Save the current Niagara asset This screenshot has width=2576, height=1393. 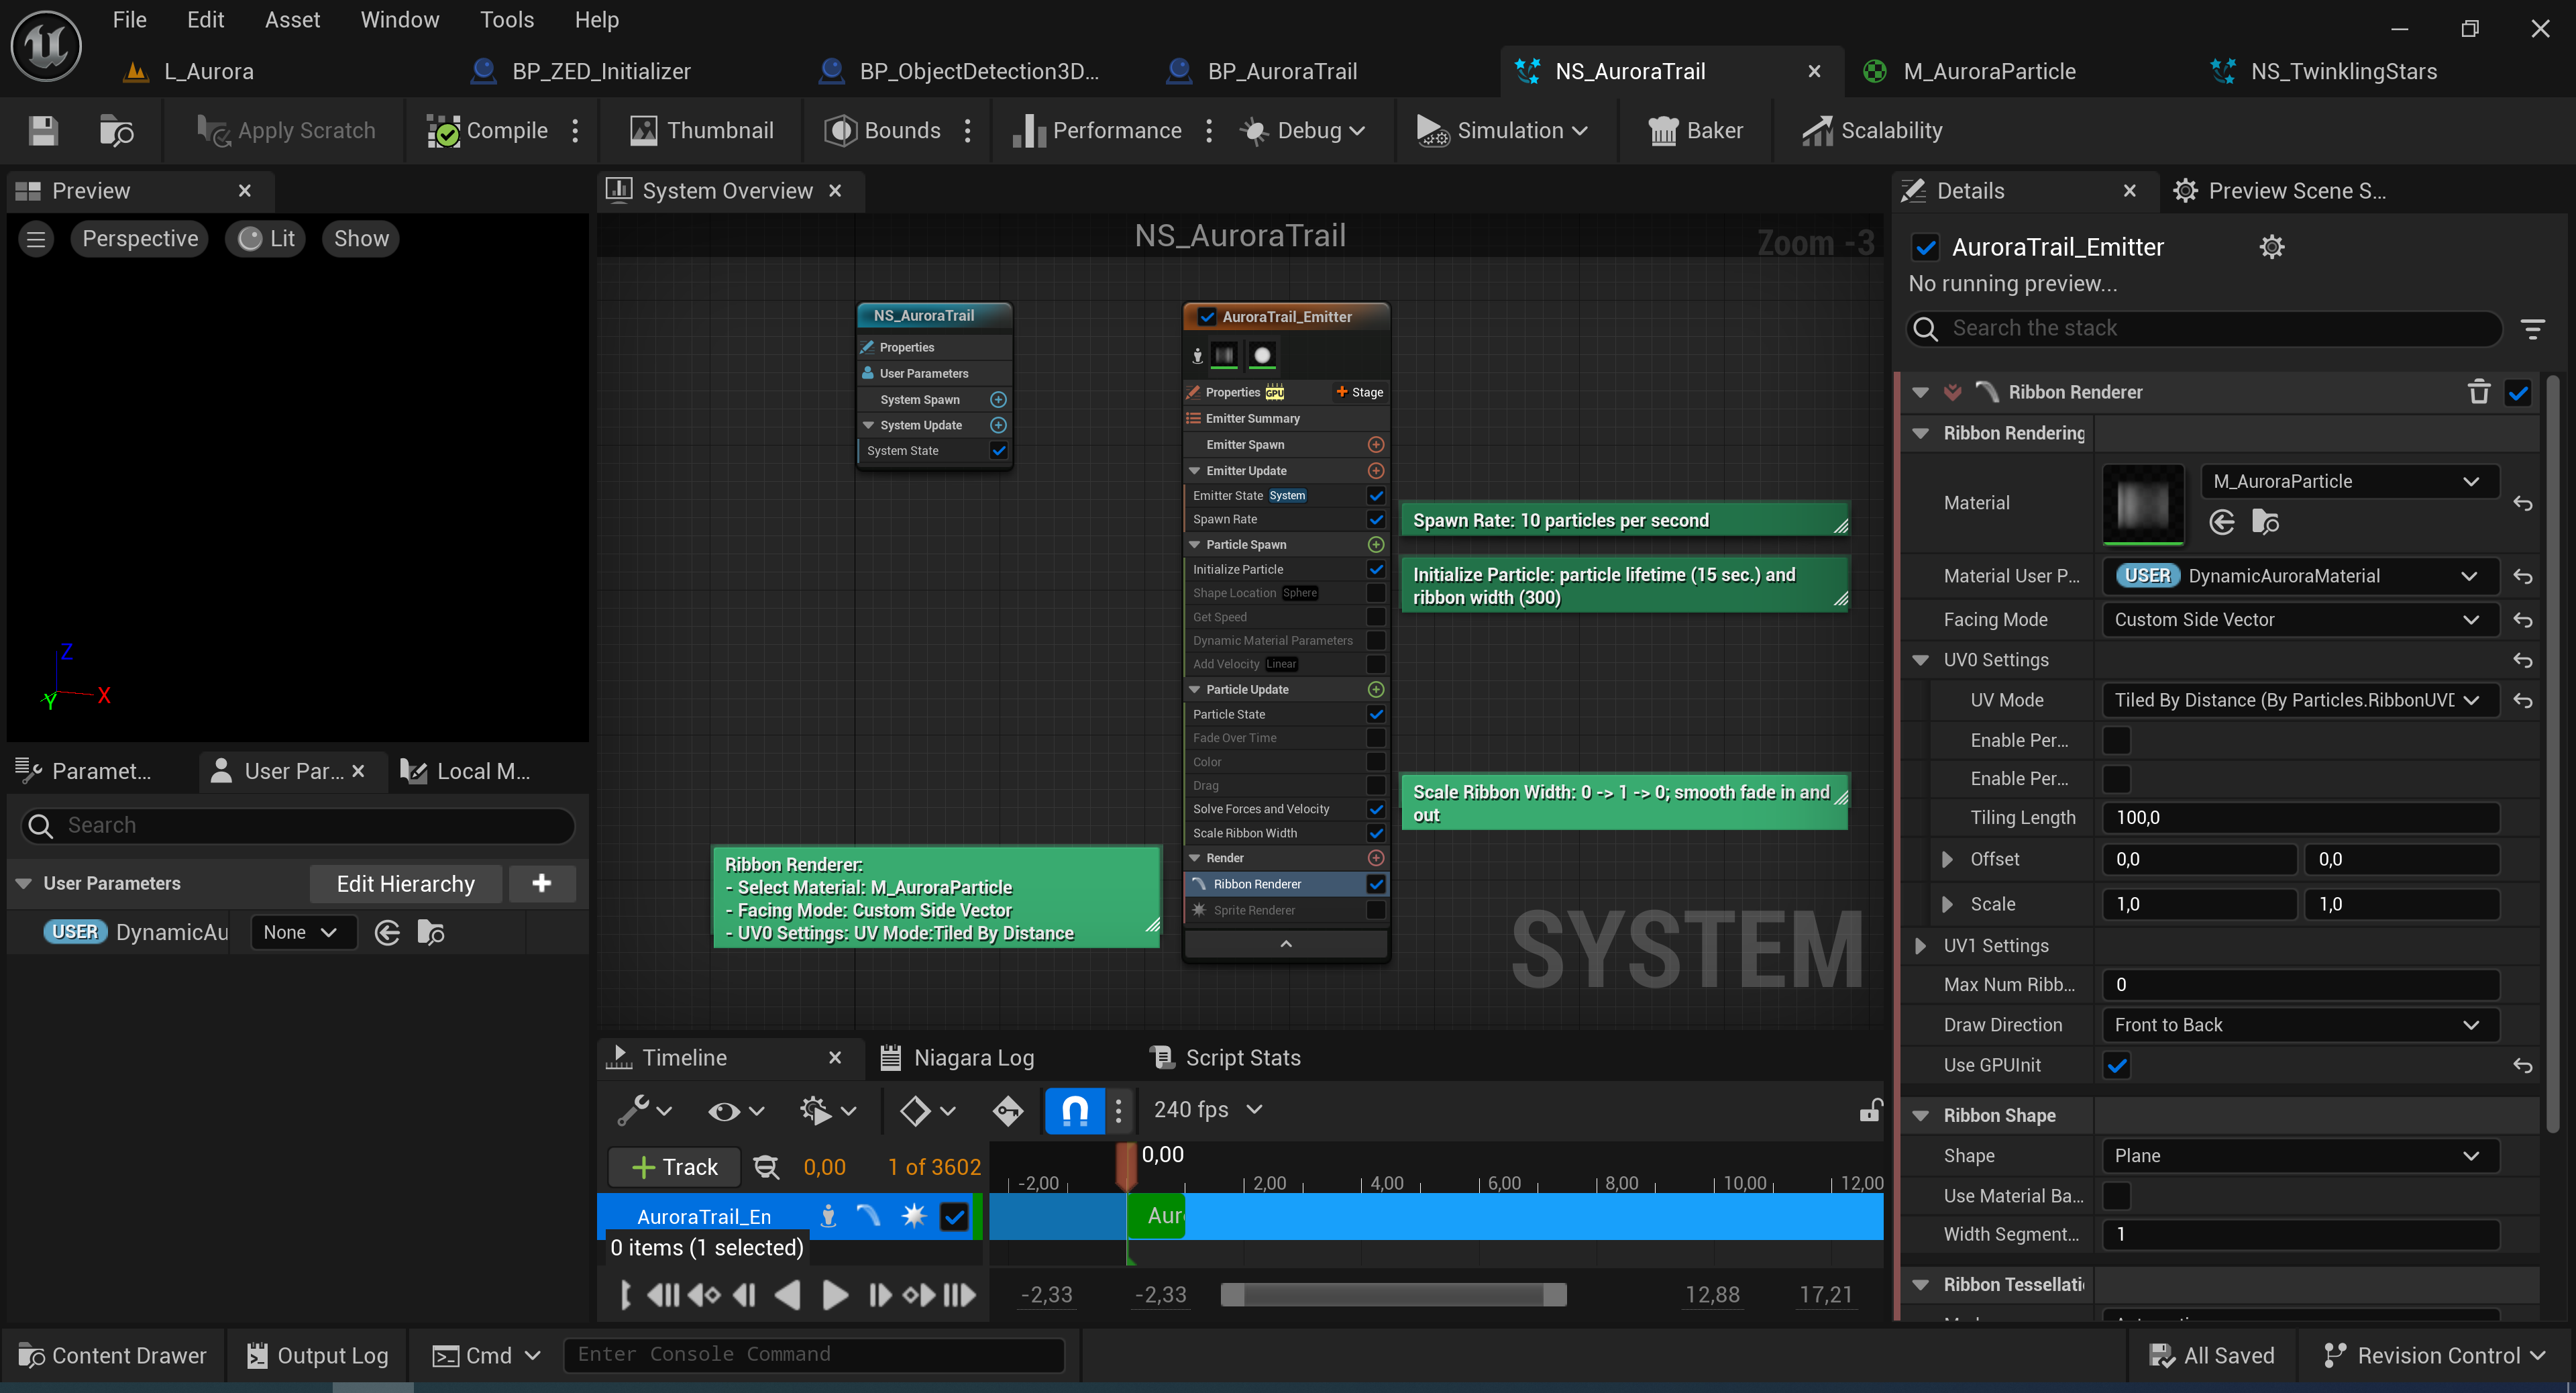tap(43, 131)
